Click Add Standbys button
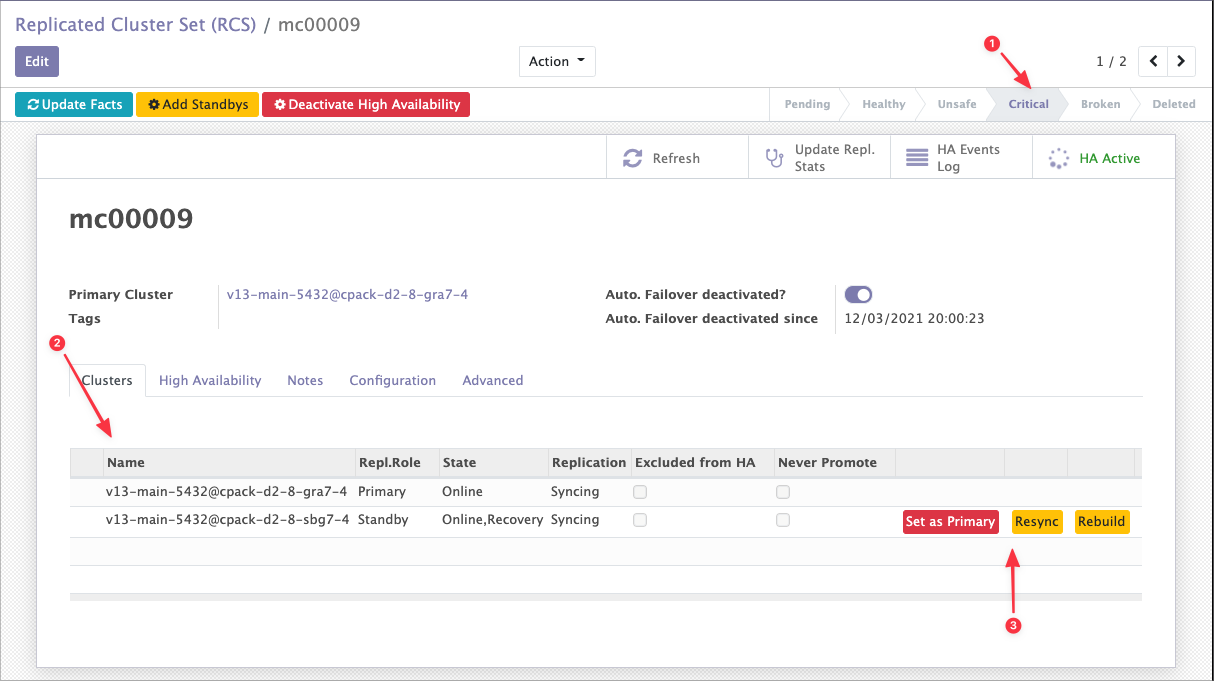The height and width of the screenshot is (681, 1214). tap(197, 104)
